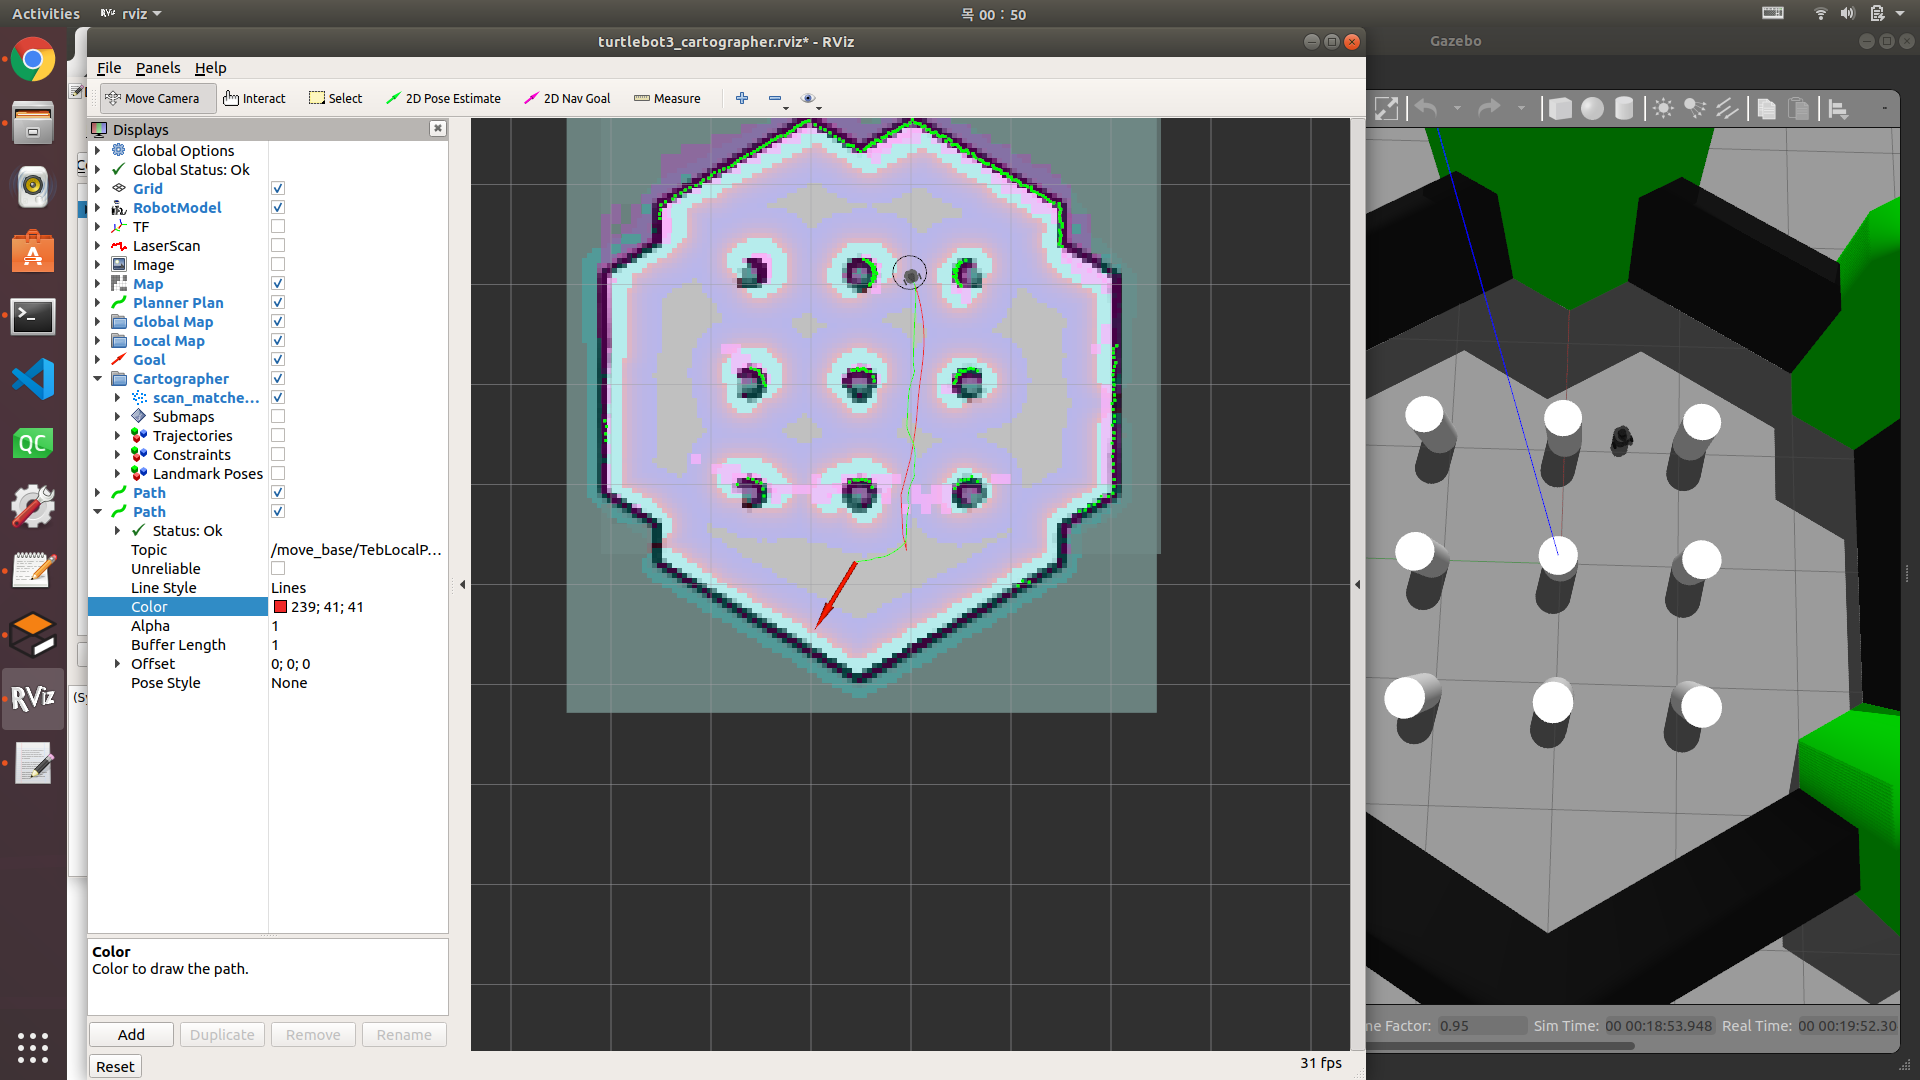Click the Gazebo sun light icon
The image size is (1920, 1080).
click(x=1663, y=108)
